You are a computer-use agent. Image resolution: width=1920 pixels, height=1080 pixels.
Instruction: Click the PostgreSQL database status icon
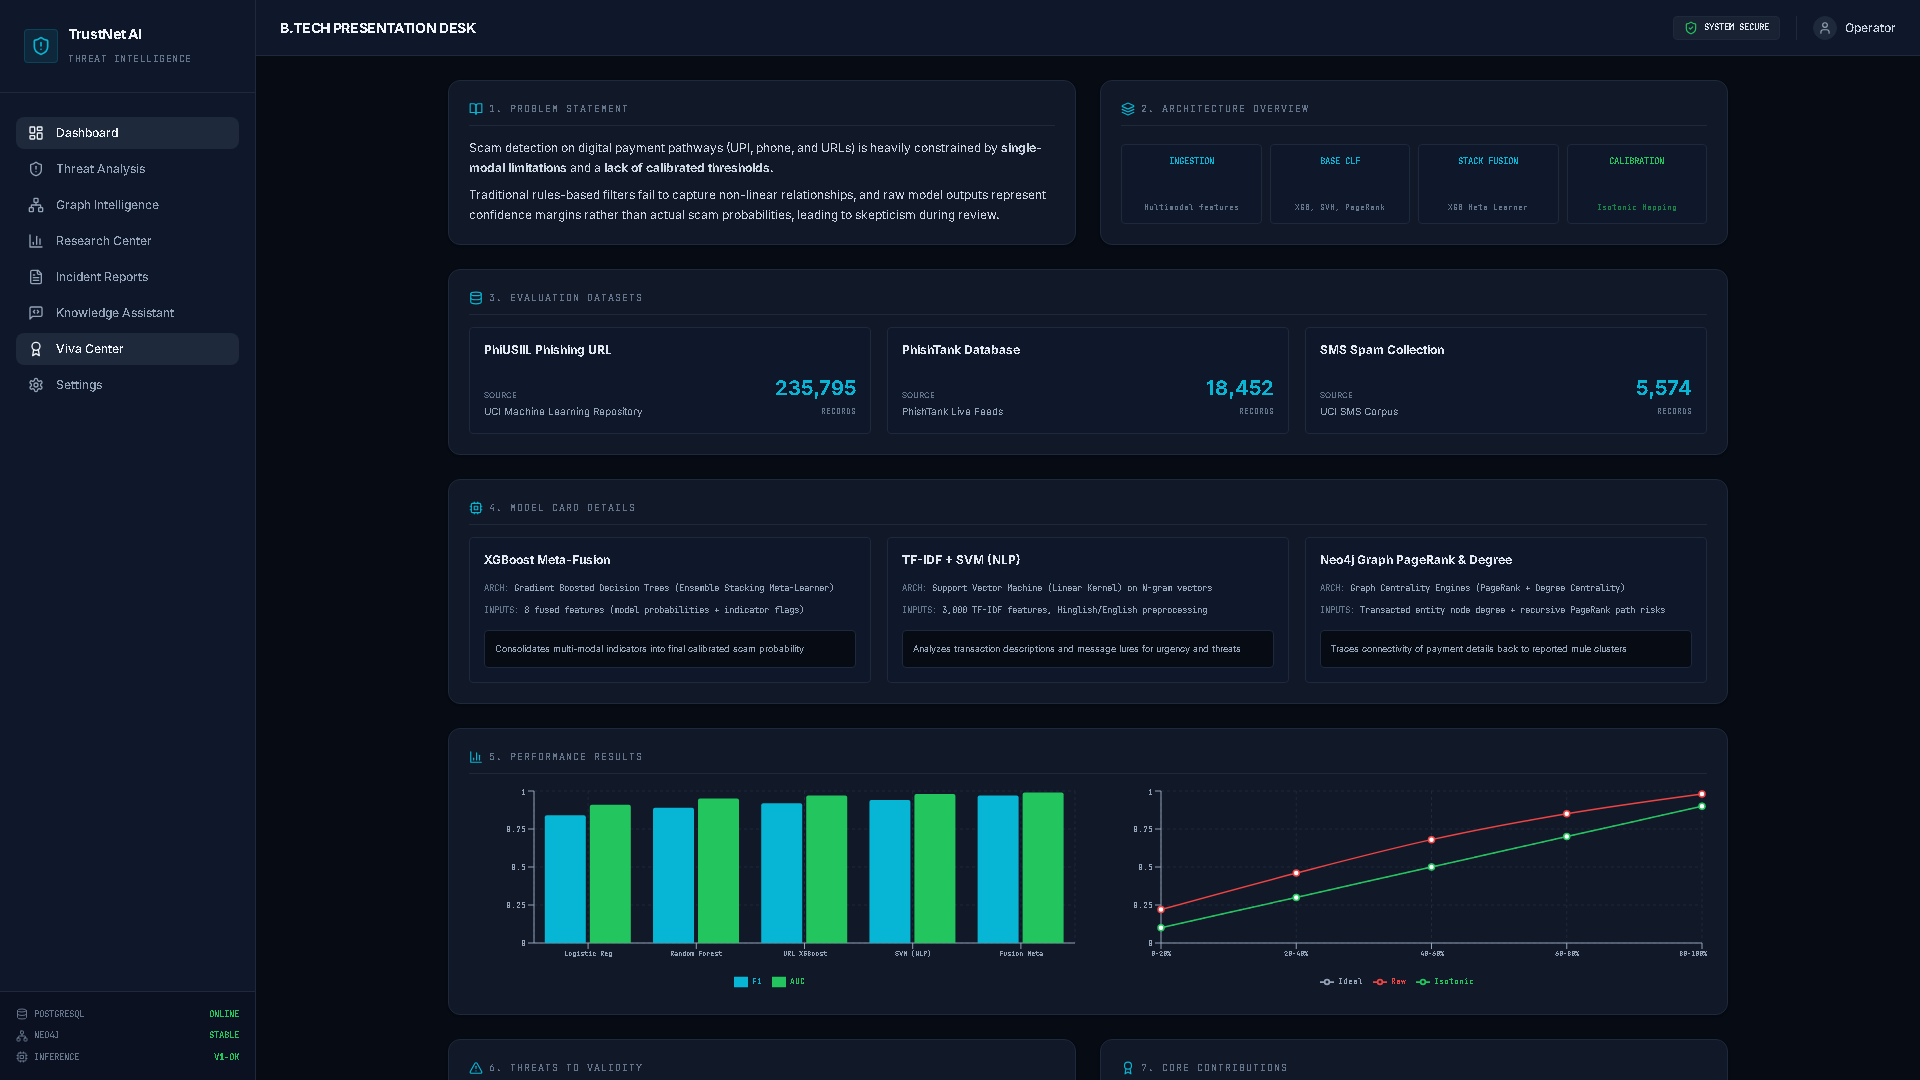tap(22, 1014)
